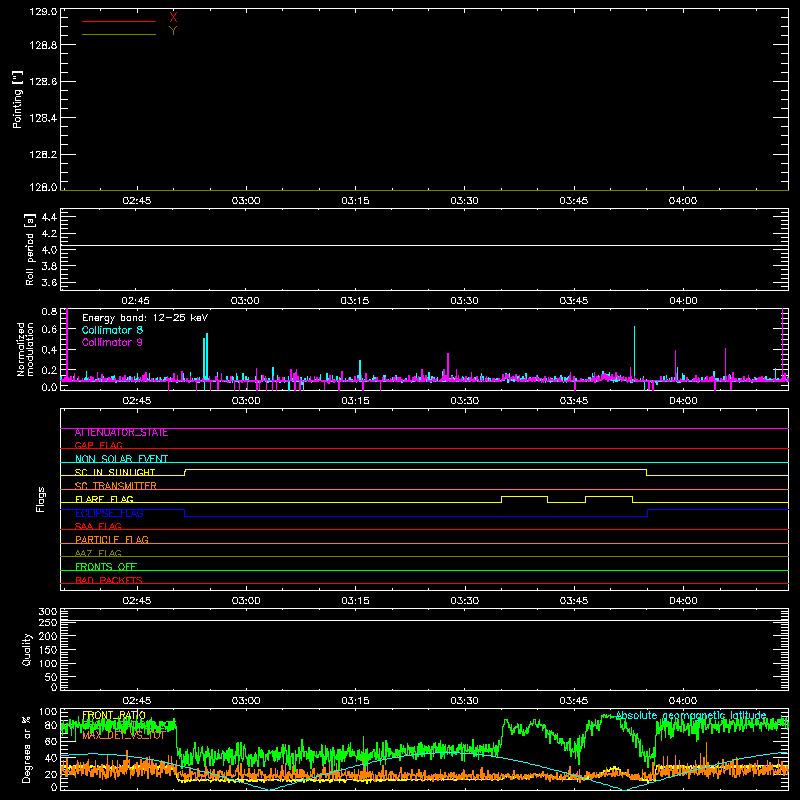Select the 3.8 roll period tick label

pyautogui.click(x=49, y=266)
